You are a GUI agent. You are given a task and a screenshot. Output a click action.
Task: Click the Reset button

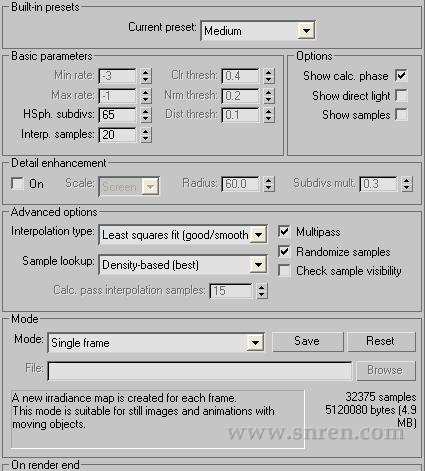pos(381,341)
